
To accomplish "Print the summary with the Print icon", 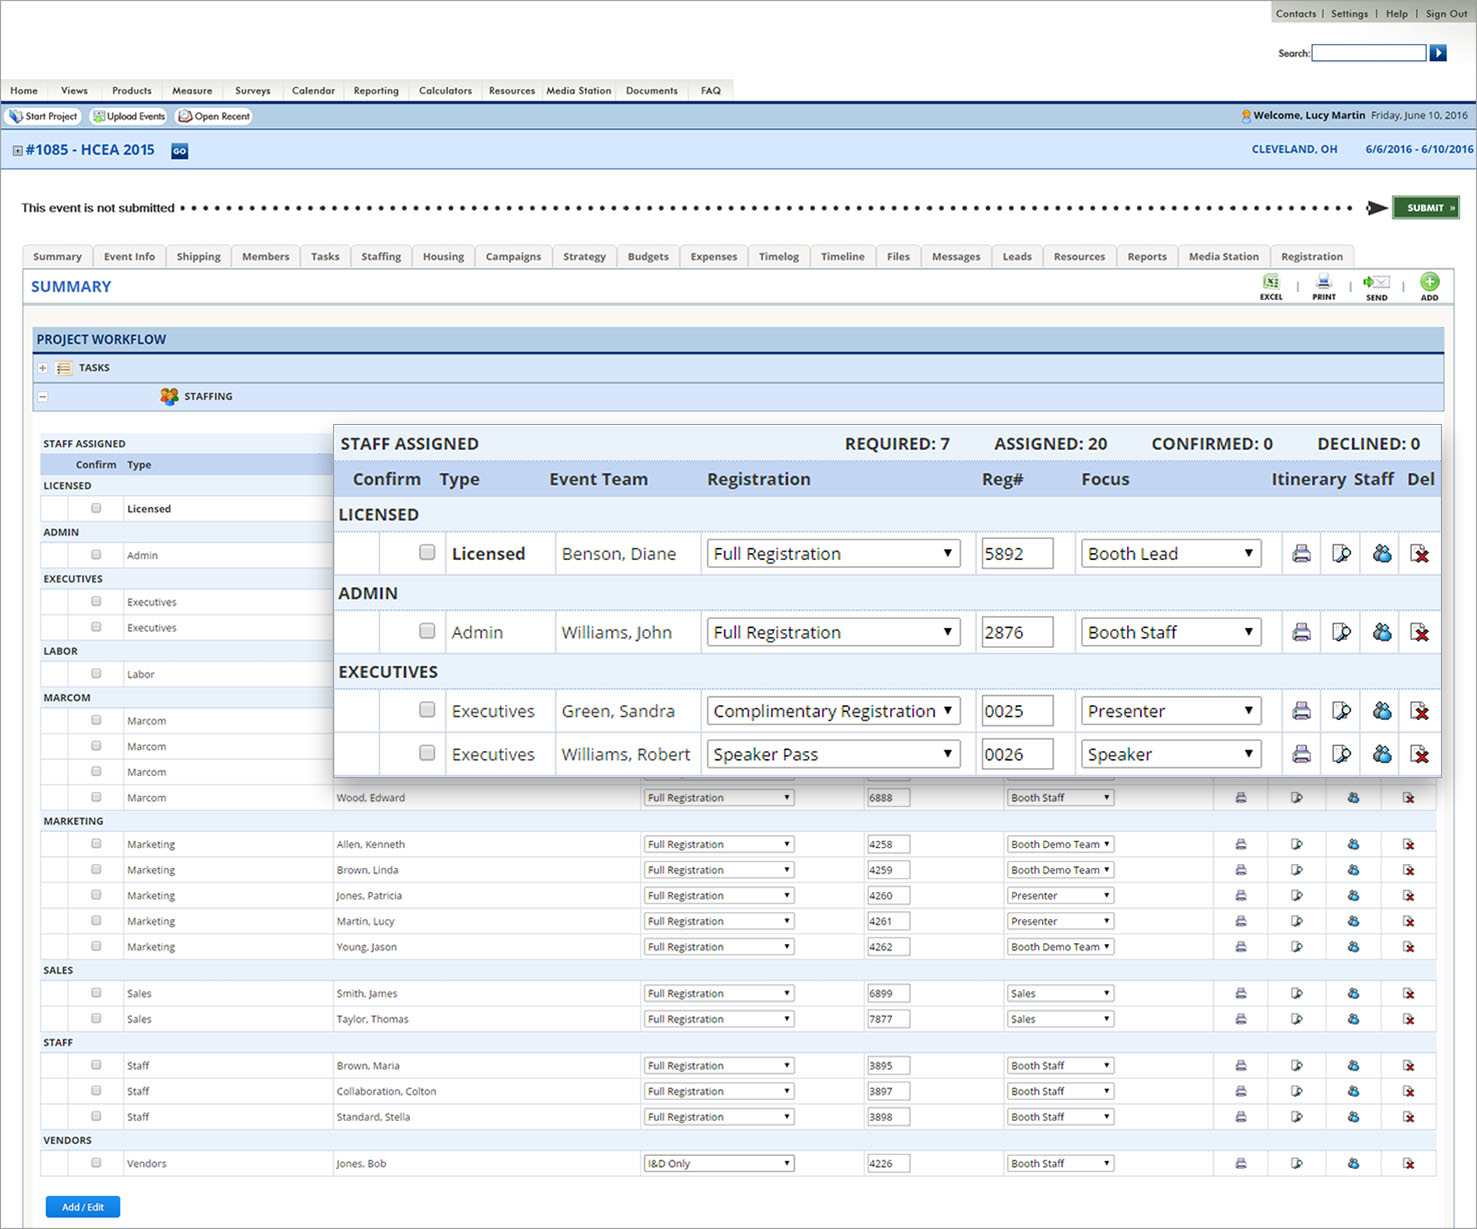I will tap(1324, 286).
